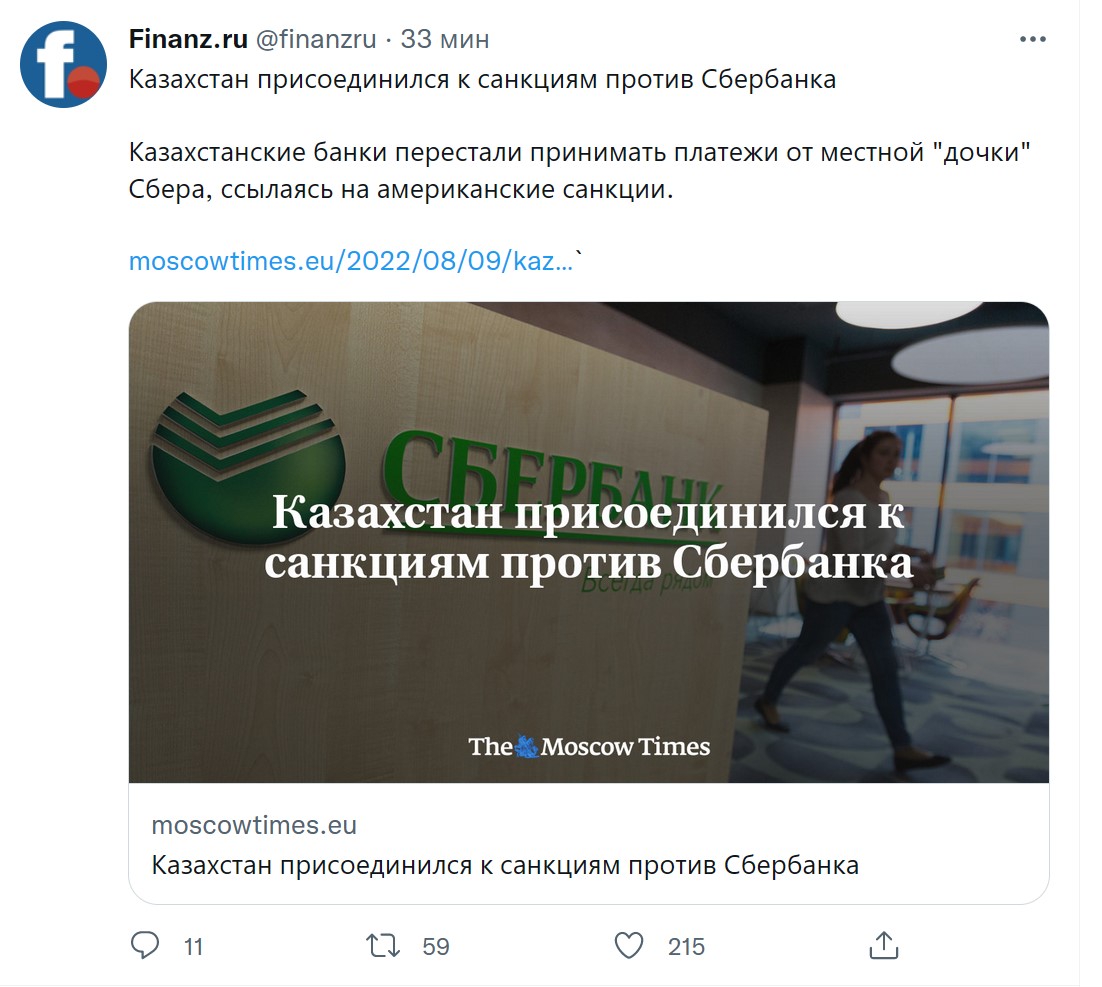1102x987 pixels.
Task: Retweet using the arrows icon
Action: point(383,946)
